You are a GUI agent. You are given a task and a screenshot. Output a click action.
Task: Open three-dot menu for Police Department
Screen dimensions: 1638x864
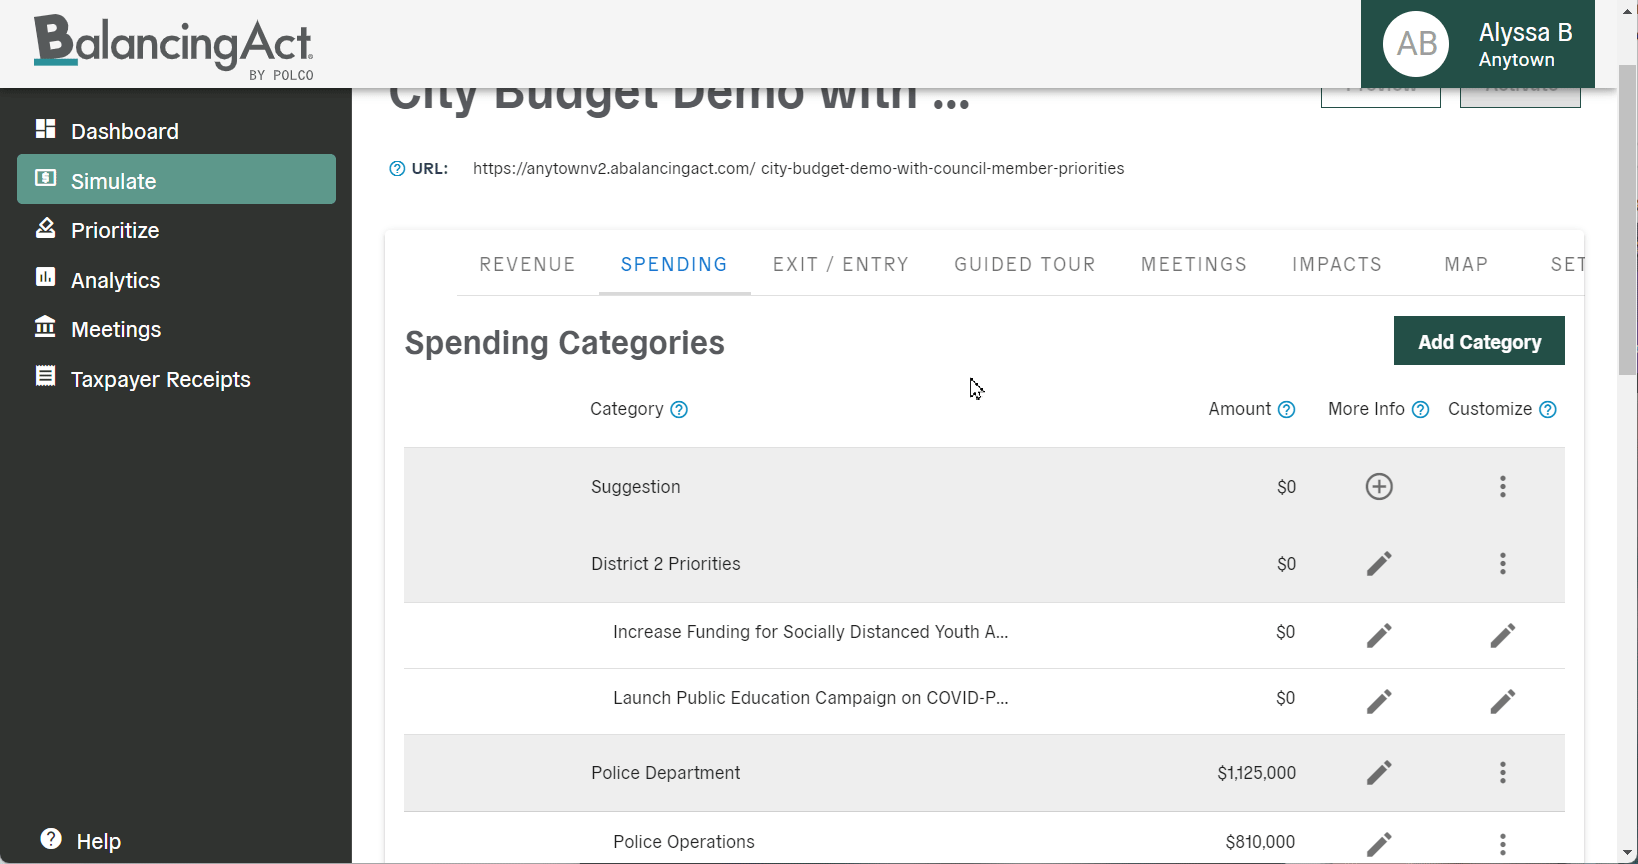1502,773
